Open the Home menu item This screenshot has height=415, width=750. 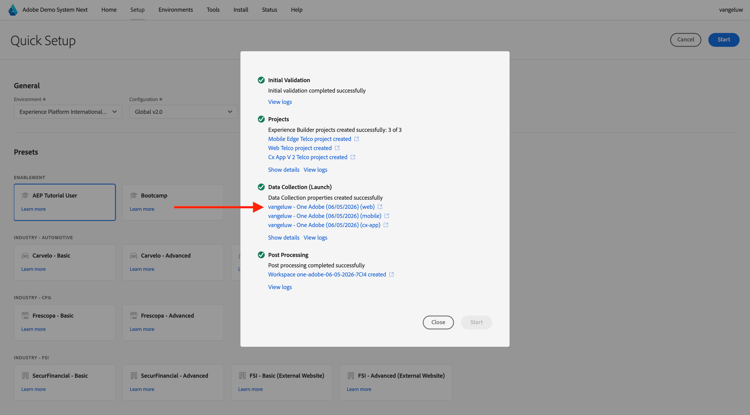tap(109, 10)
